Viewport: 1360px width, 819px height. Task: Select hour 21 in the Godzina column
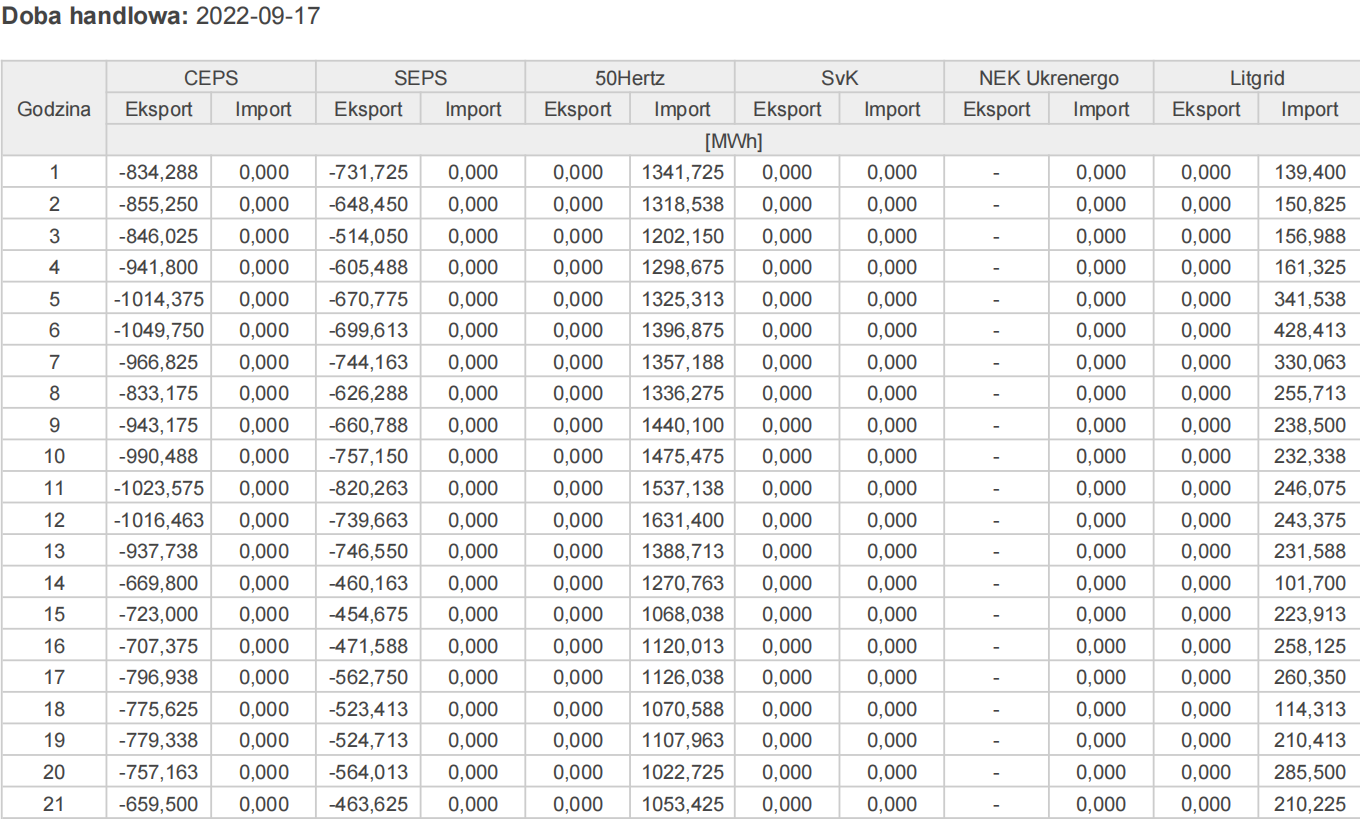[54, 804]
